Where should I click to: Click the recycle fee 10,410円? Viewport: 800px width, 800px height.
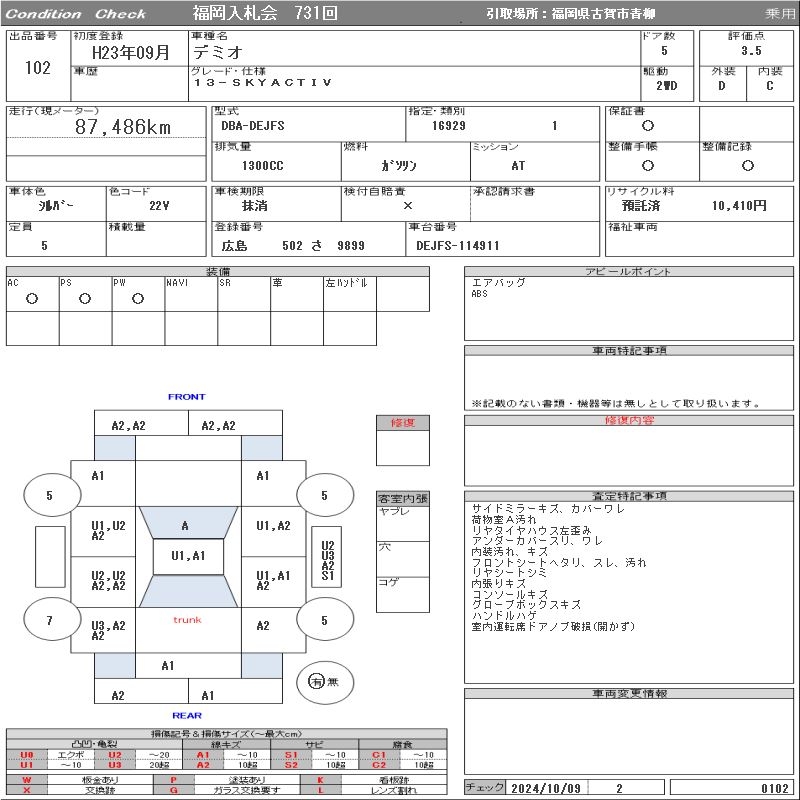739,206
